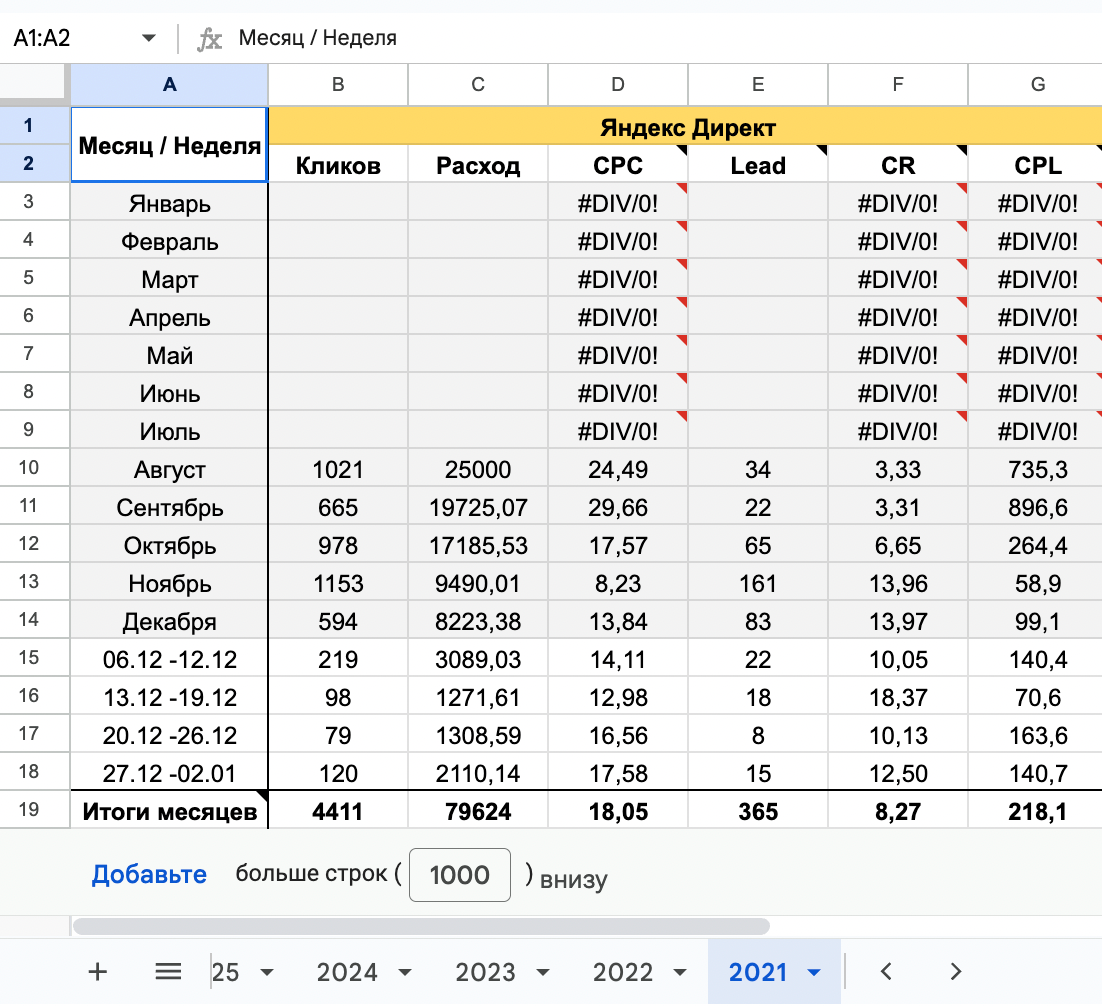
Task: Expand the 2022 sheet tab menu
Action: tap(680, 972)
